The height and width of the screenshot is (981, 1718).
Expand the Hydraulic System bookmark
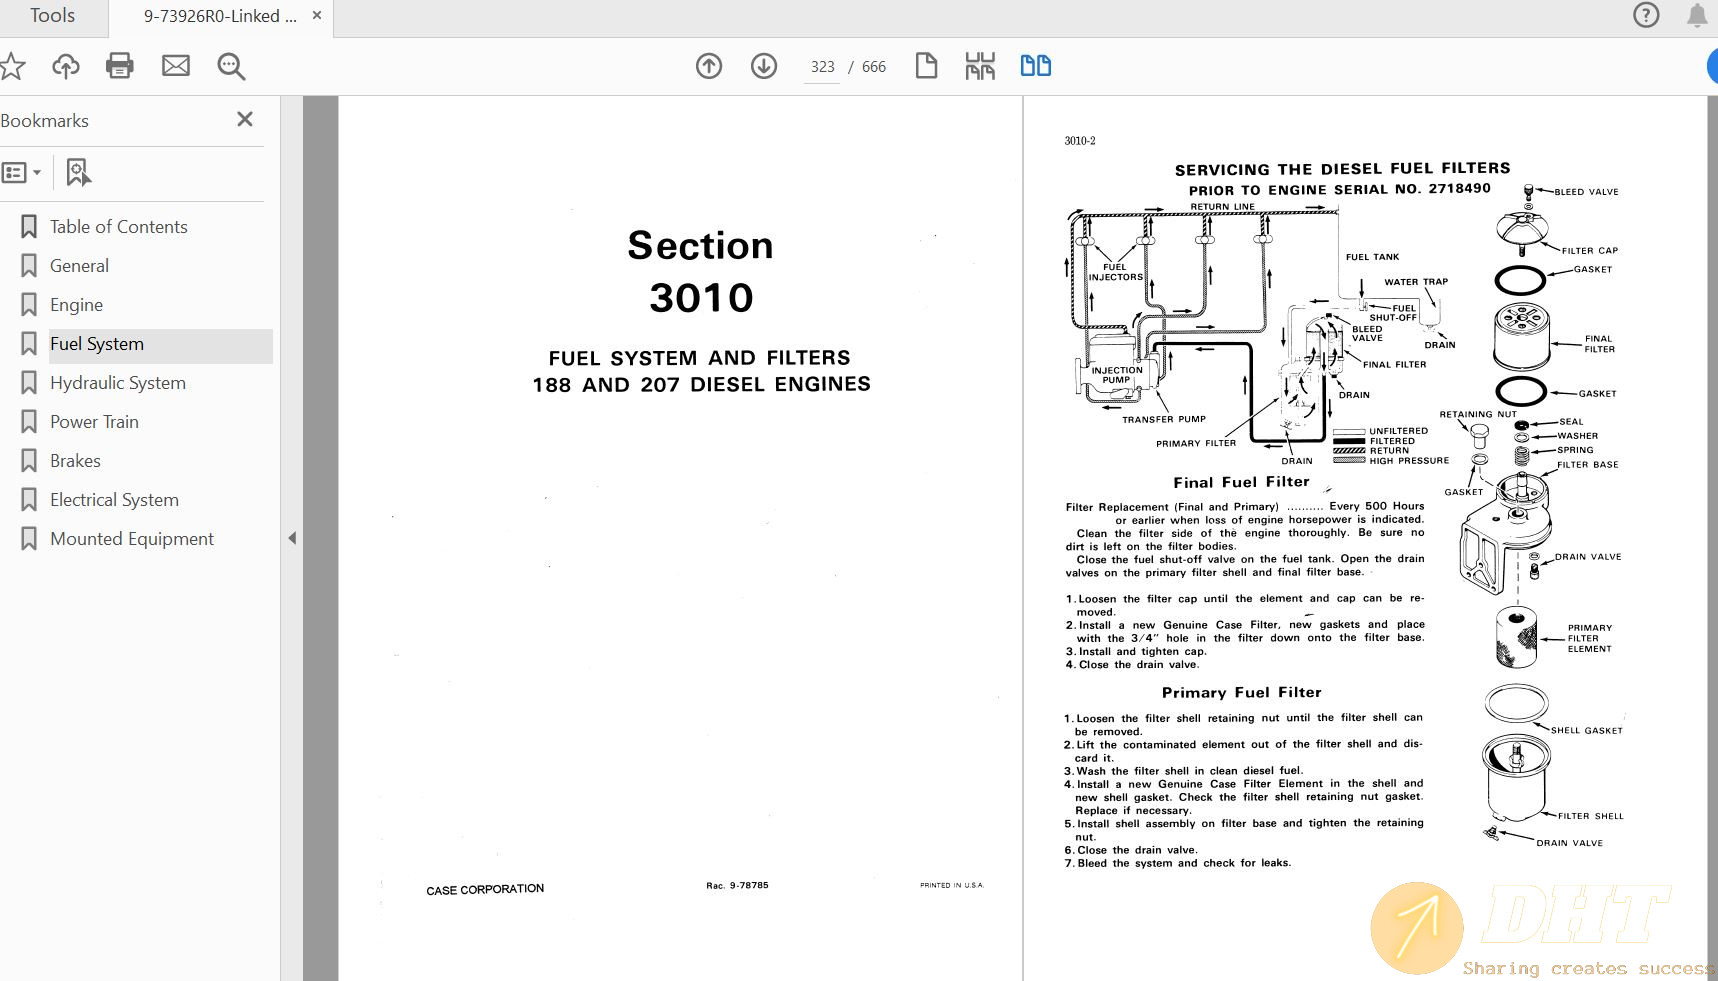[x=117, y=382]
